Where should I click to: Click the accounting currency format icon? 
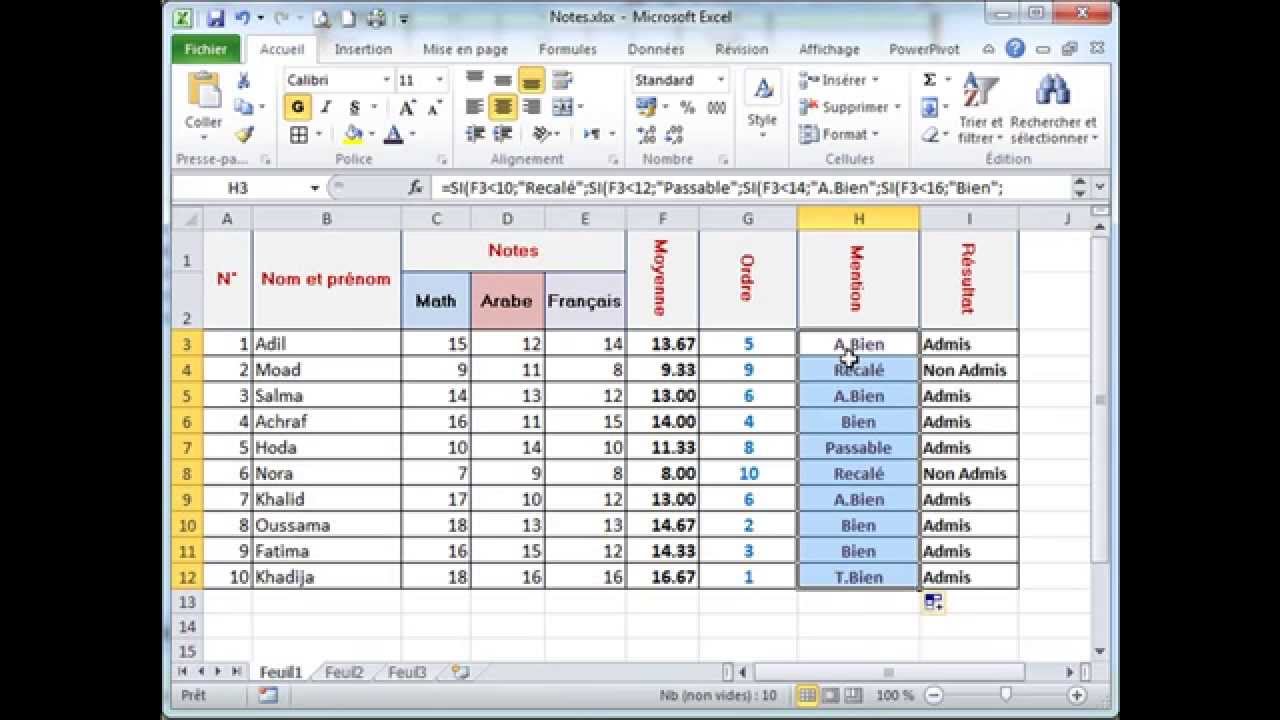coord(646,107)
